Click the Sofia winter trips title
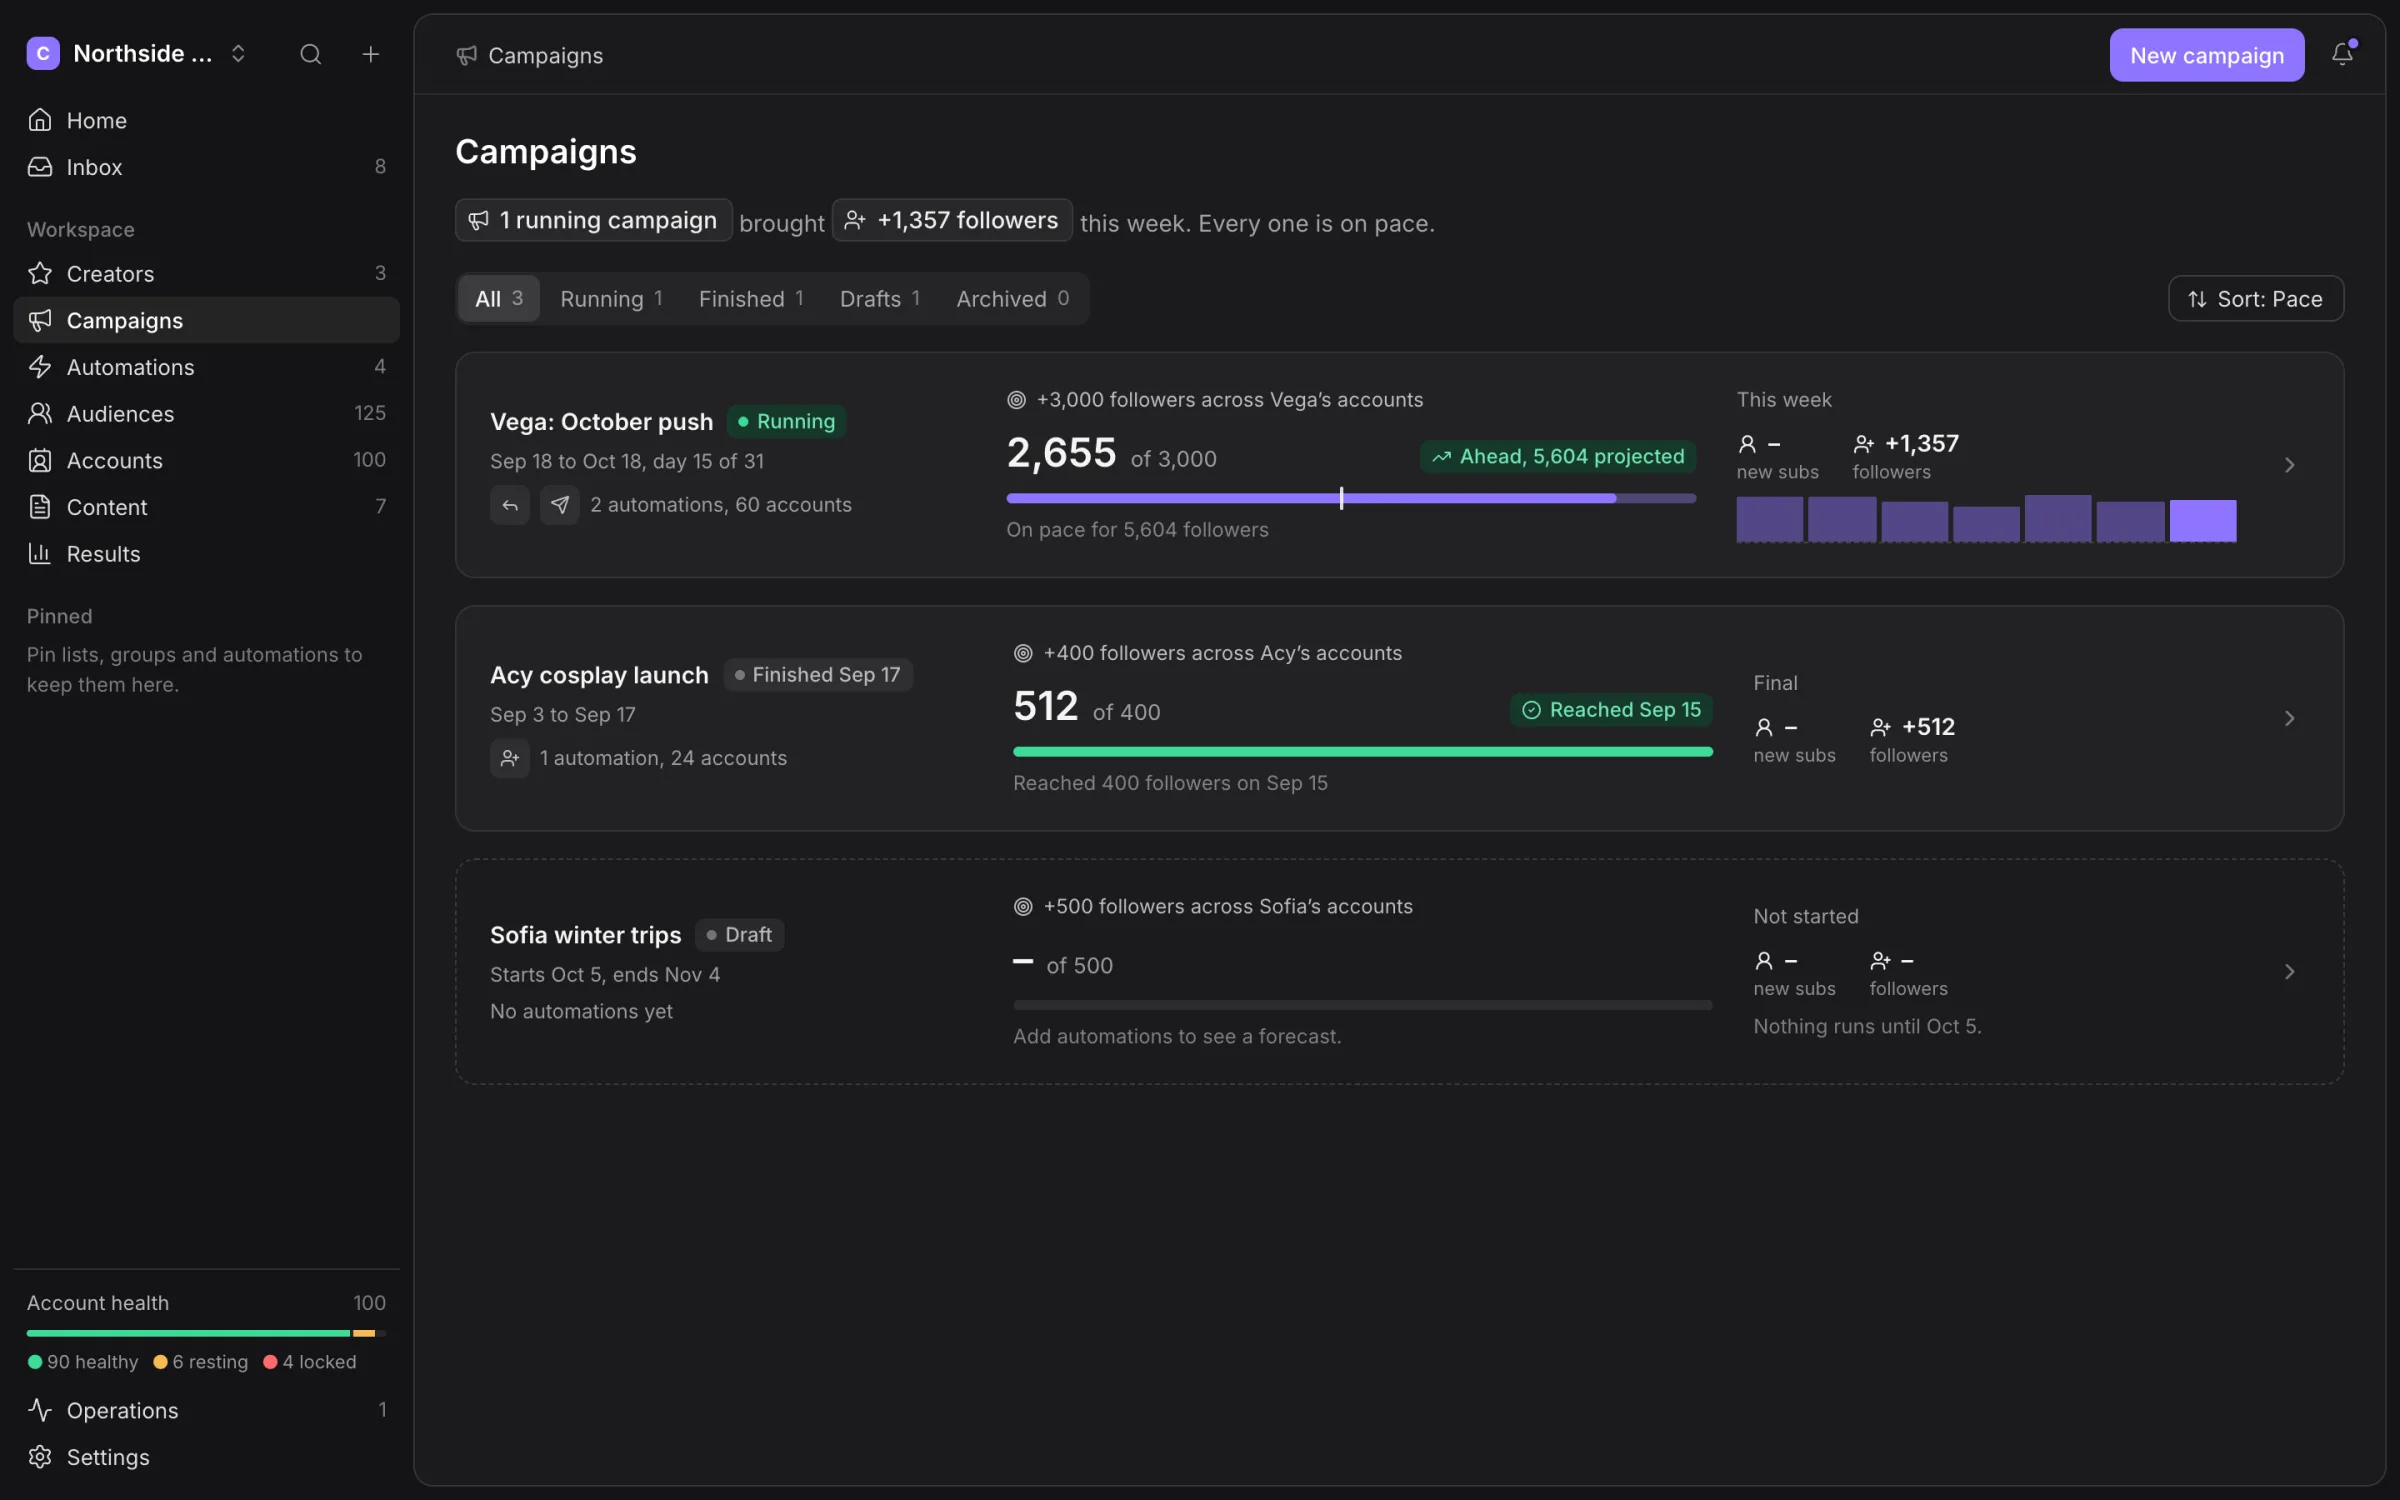 (x=585, y=935)
